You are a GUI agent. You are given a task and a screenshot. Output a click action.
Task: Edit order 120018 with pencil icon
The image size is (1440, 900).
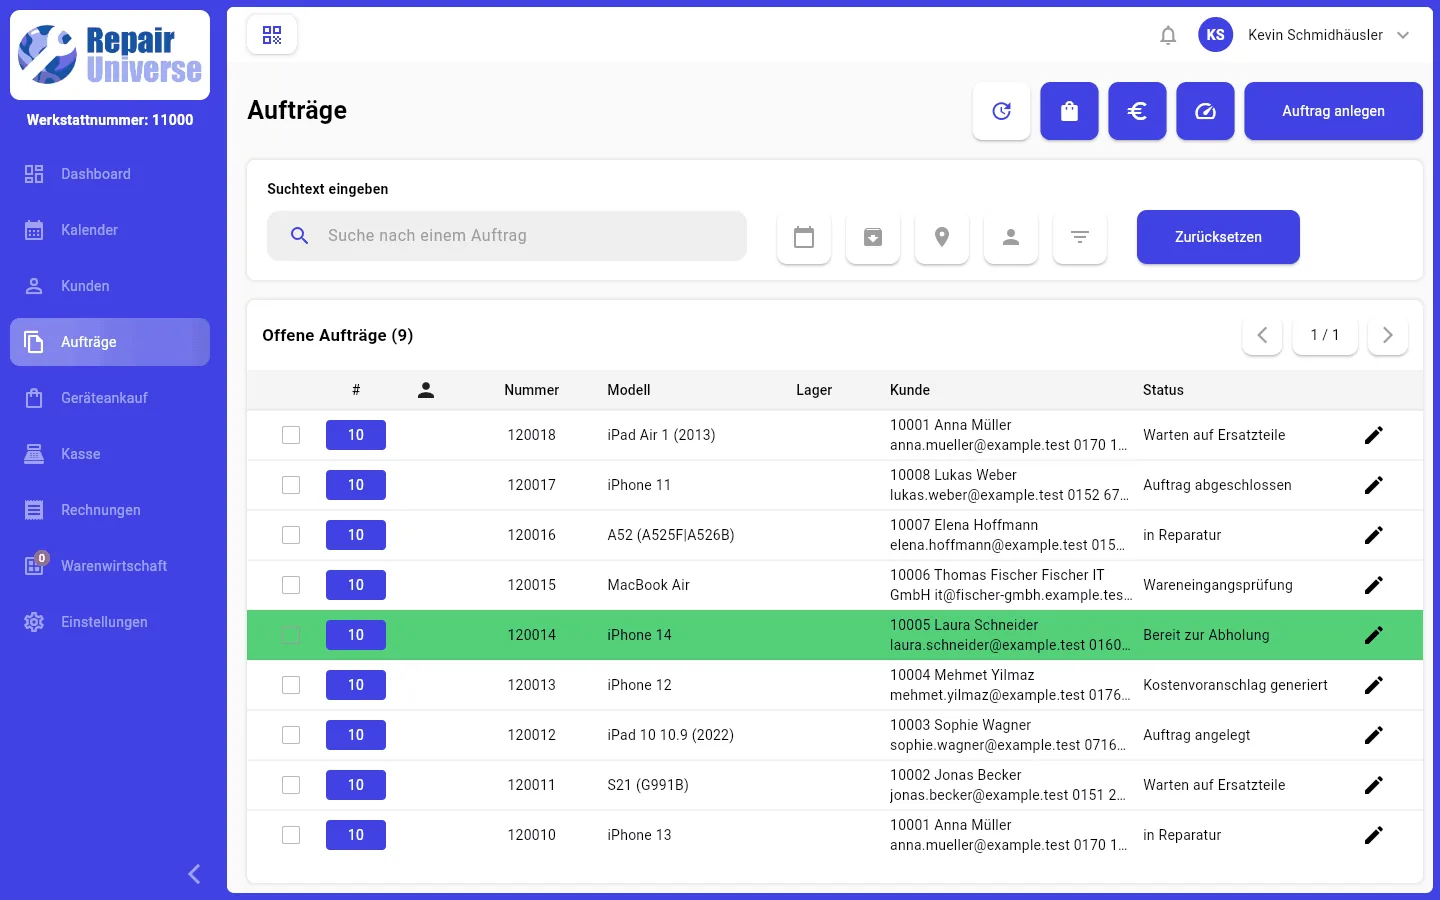(1374, 435)
